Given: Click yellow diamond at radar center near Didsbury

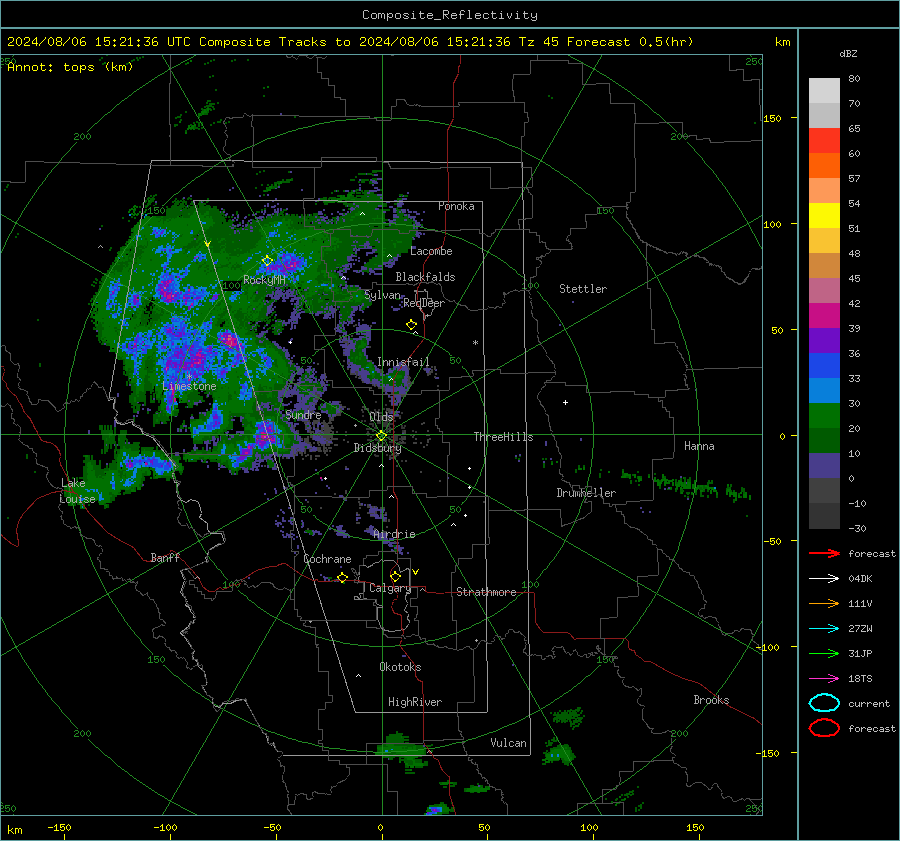Looking at the screenshot, I should tap(381, 436).
